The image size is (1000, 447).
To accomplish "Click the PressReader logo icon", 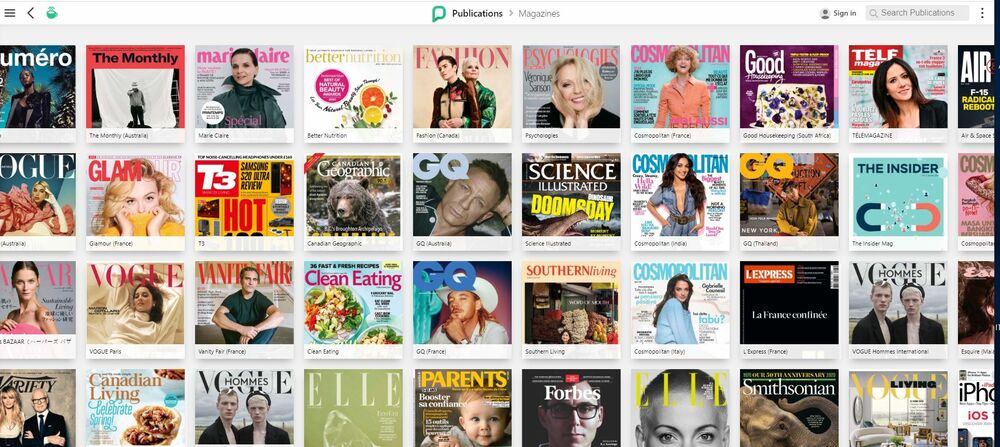I will pos(438,13).
